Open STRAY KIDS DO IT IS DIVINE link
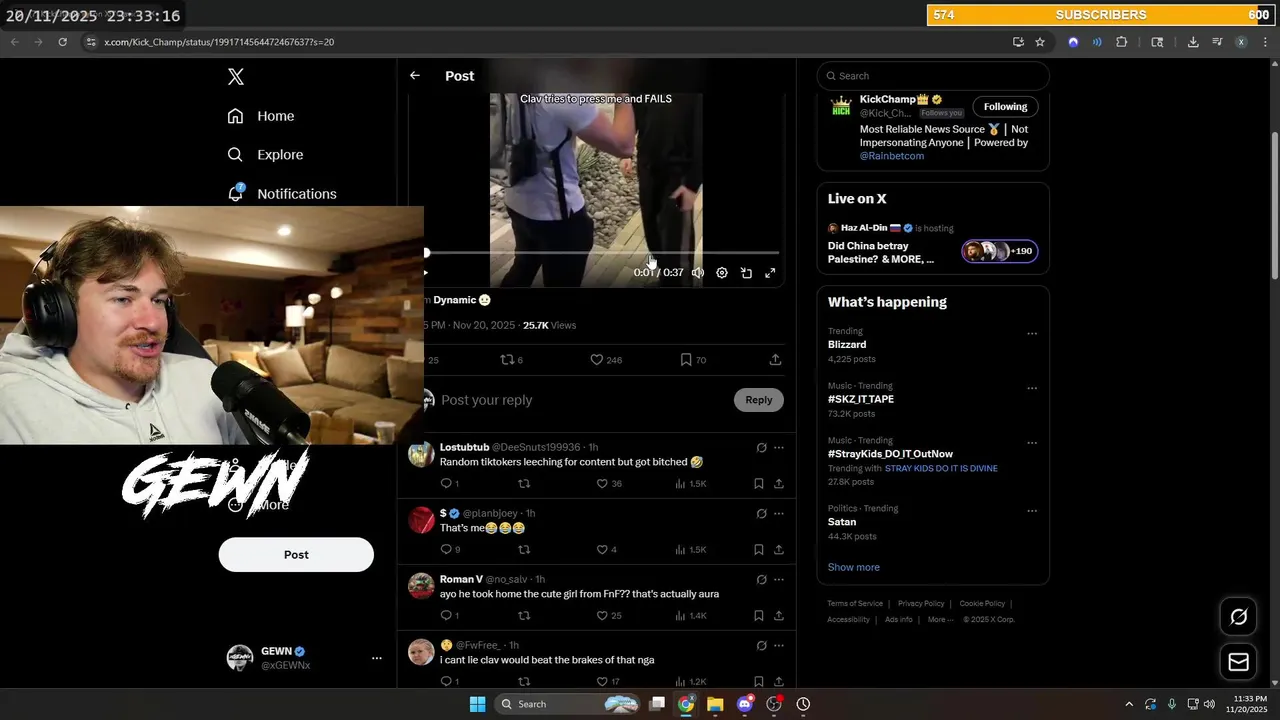The width and height of the screenshot is (1280, 720). (941, 469)
